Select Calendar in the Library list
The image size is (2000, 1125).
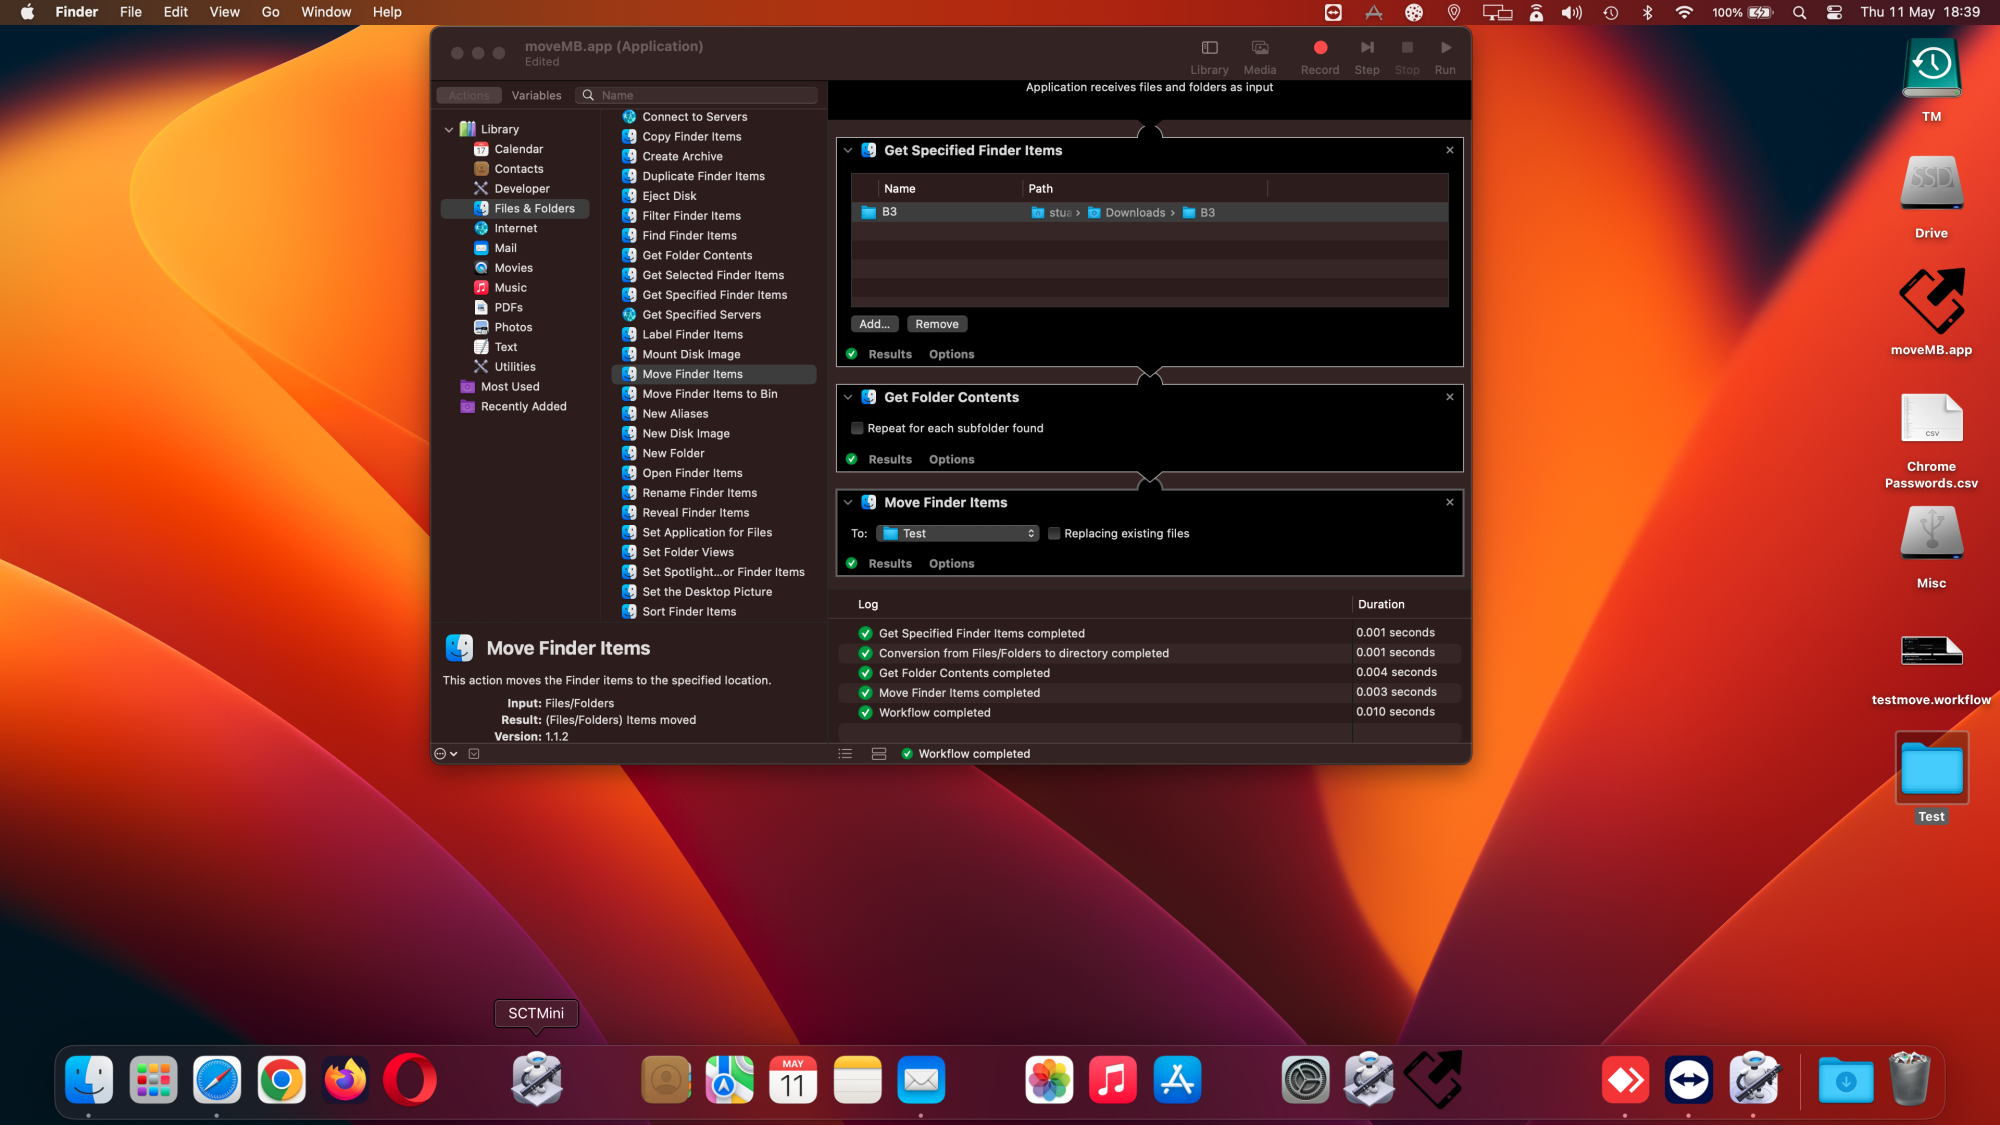[518, 149]
